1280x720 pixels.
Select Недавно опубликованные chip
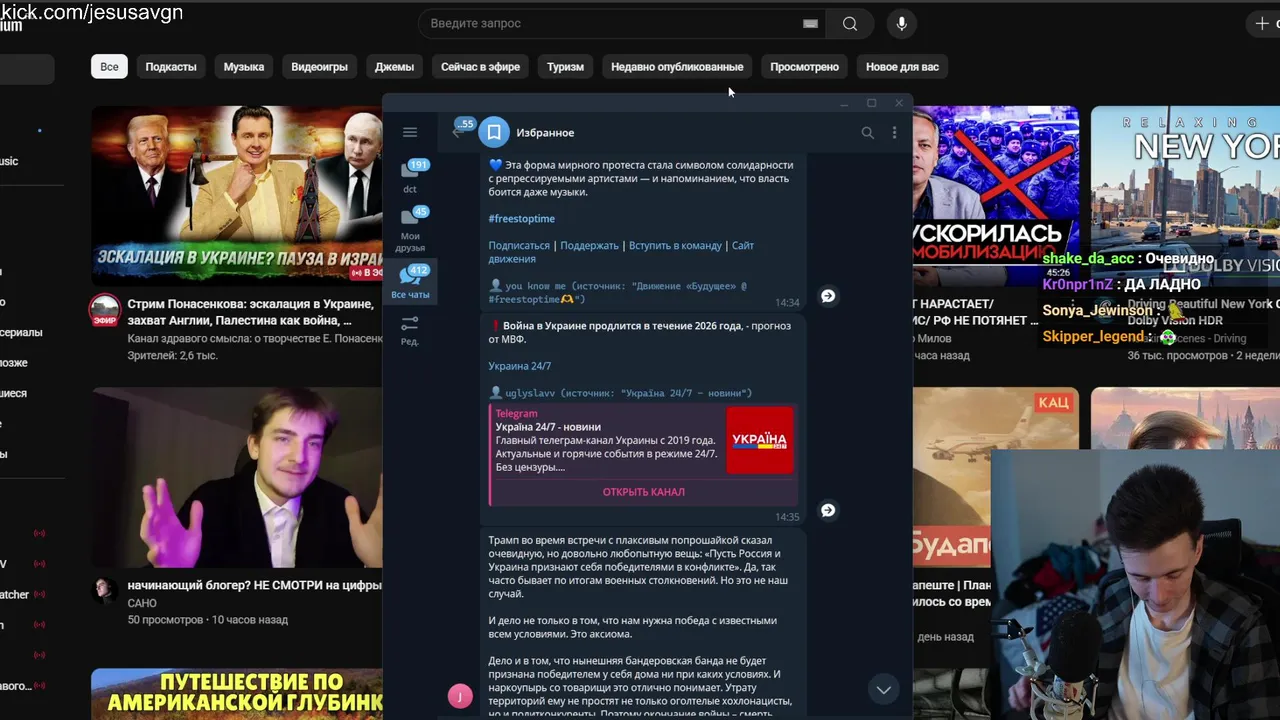pyautogui.click(x=677, y=67)
